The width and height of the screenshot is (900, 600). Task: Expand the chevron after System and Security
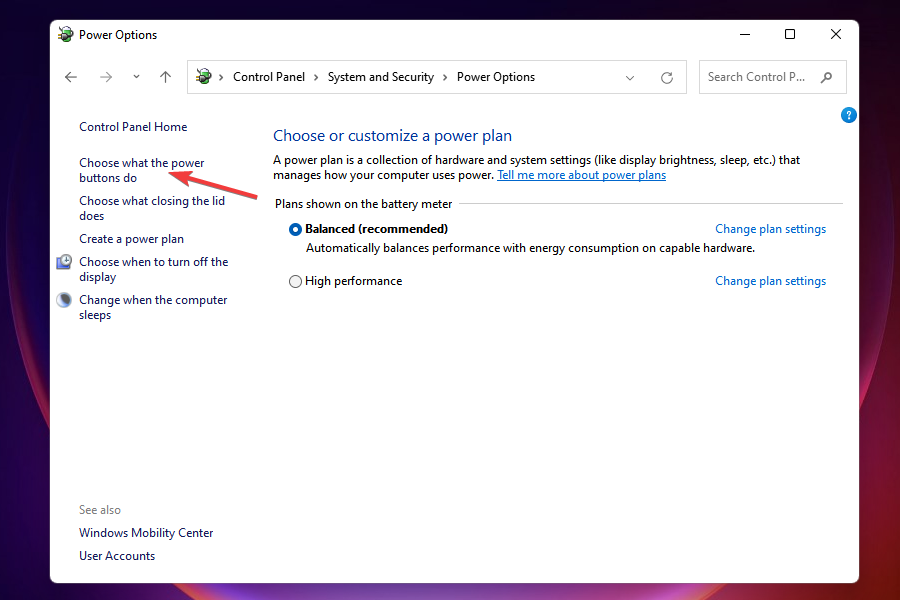point(445,78)
